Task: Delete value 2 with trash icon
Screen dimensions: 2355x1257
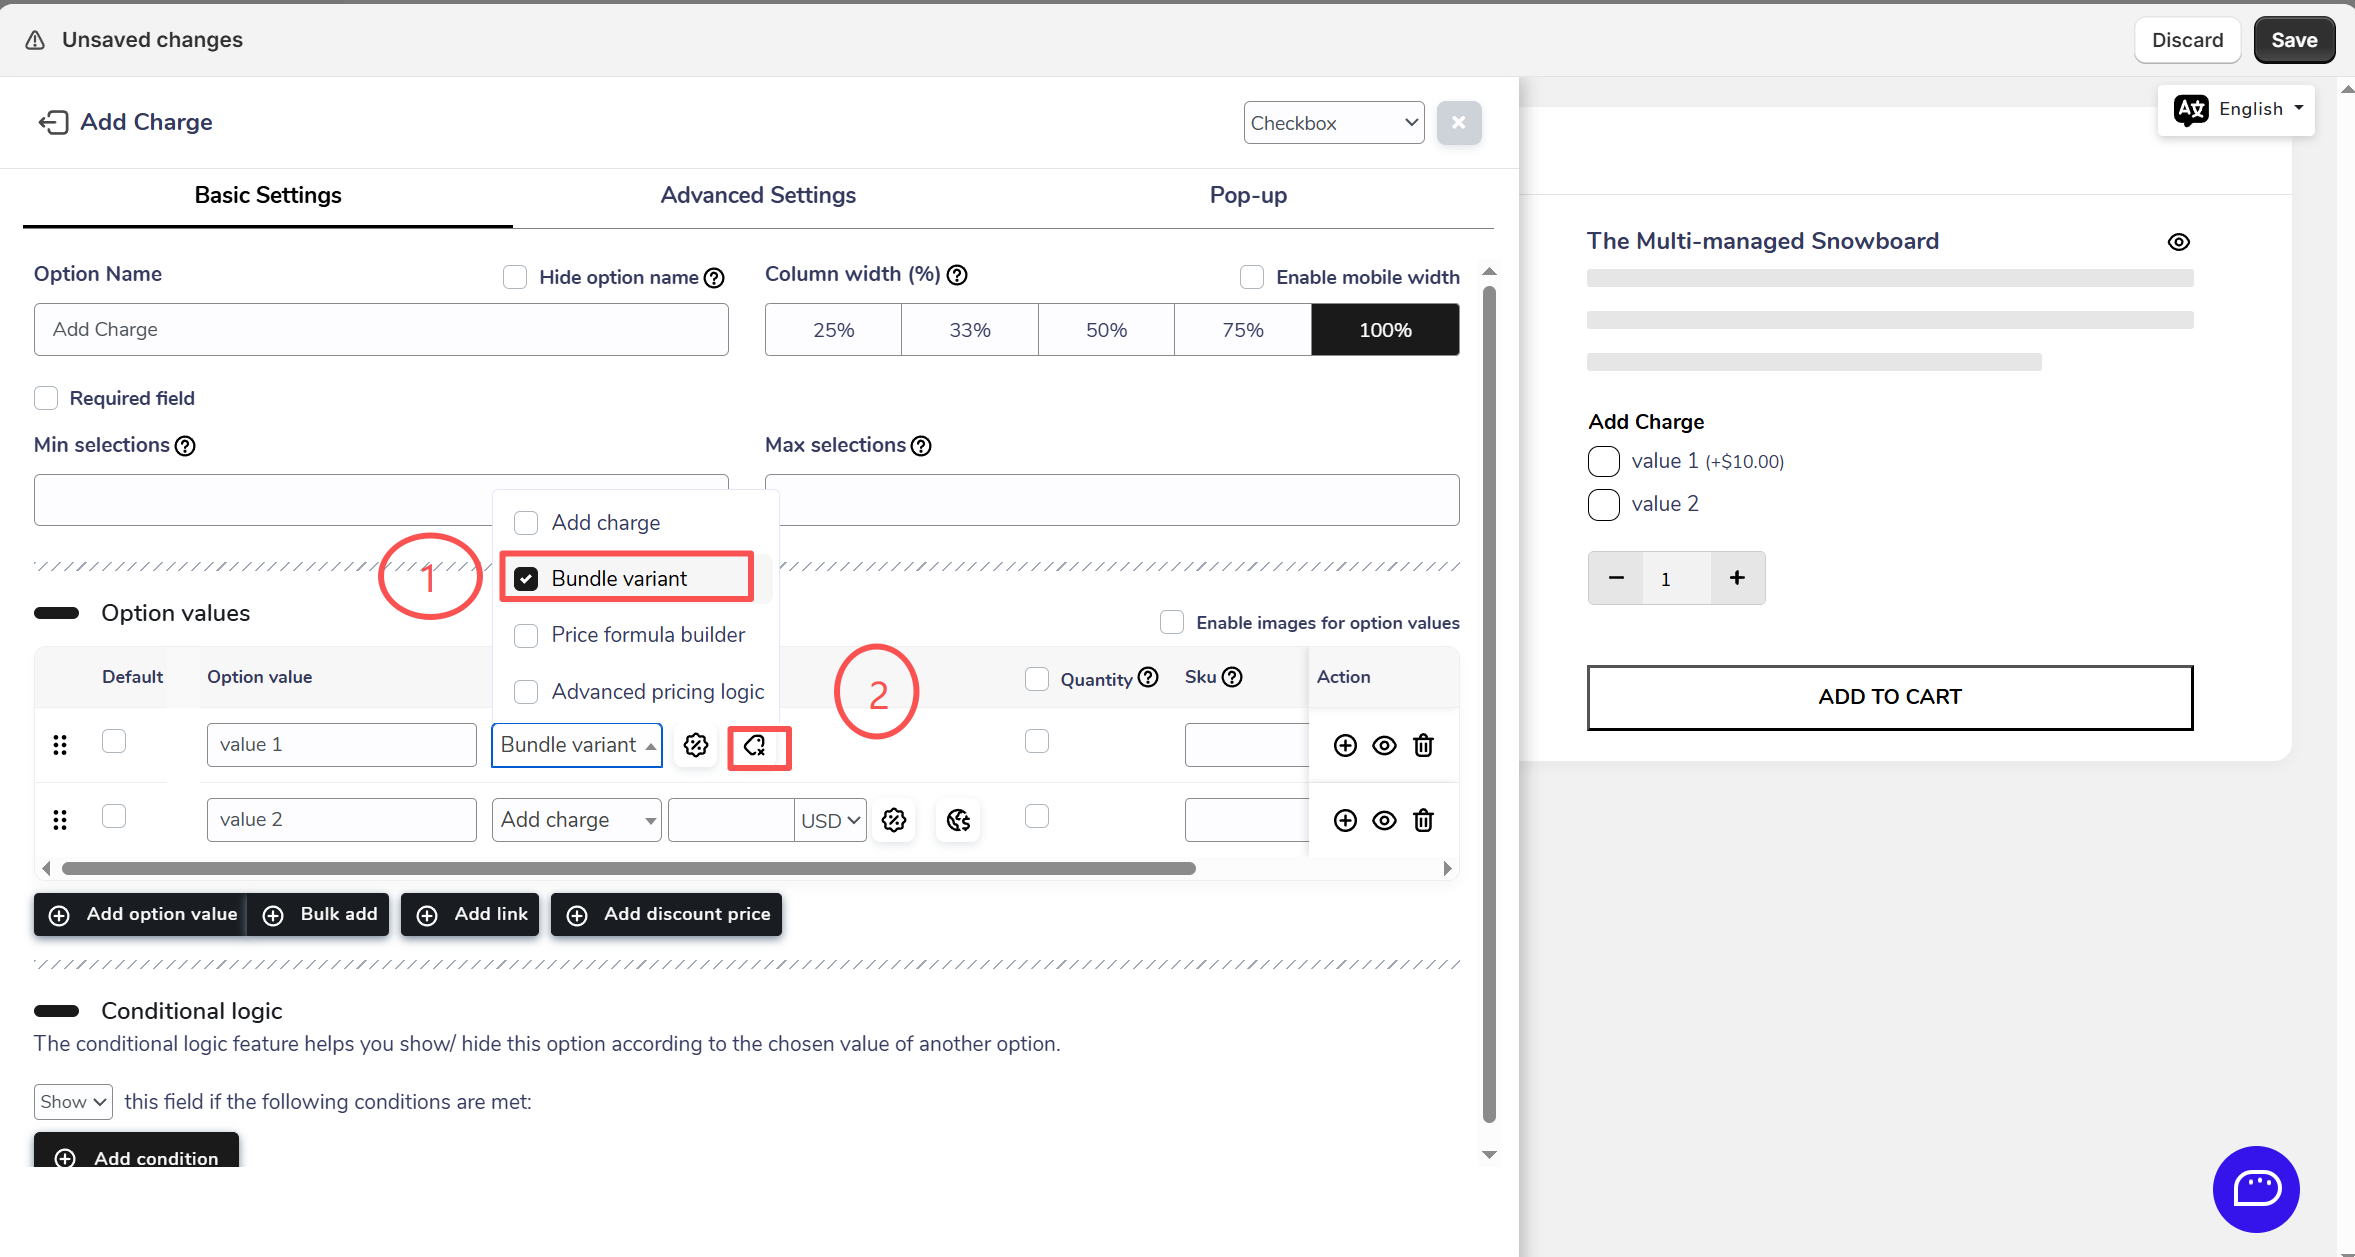Action: 1423,820
